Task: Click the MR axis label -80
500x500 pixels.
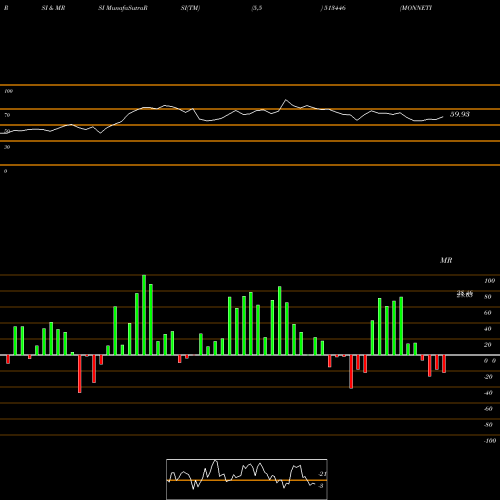Action: [x=488, y=425]
